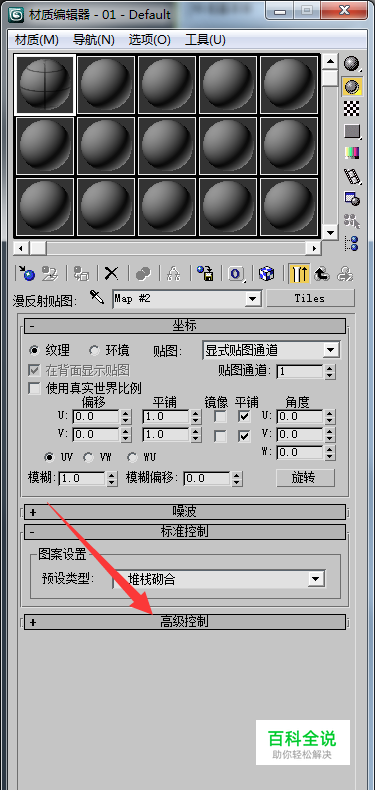375x790 pixels.
Task: Click the 旋转 button
Action: coord(305,478)
